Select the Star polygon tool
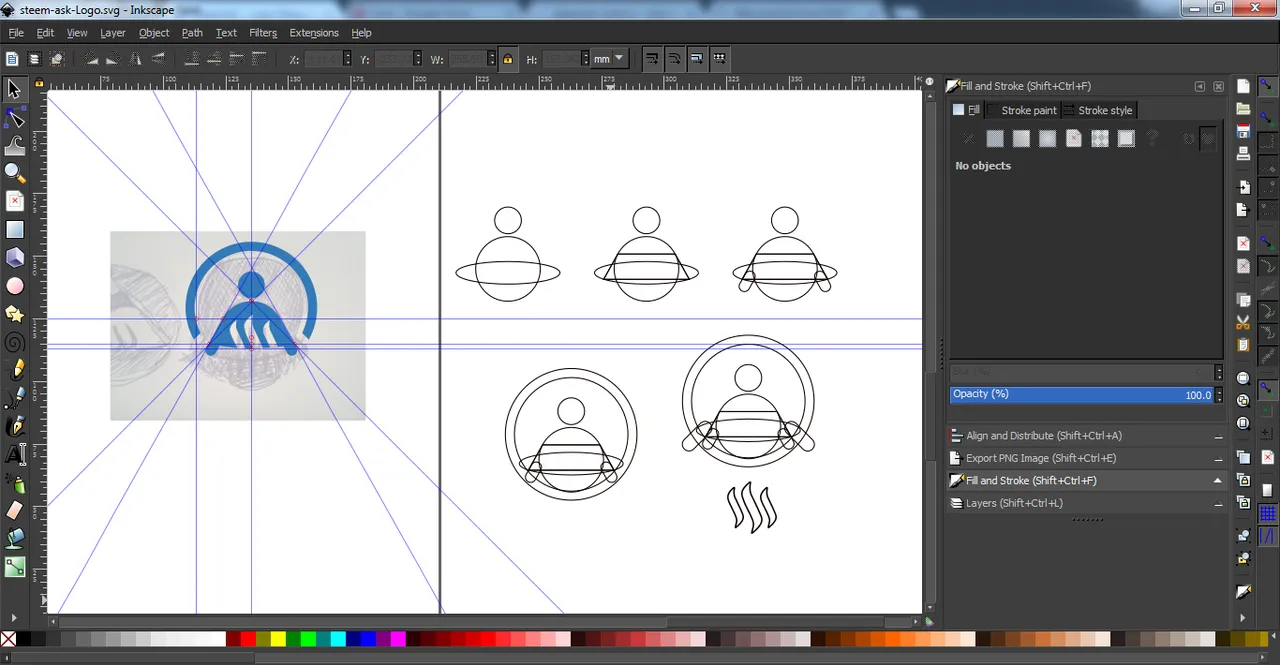Screen dimensions: 1280x665 point(14,314)
